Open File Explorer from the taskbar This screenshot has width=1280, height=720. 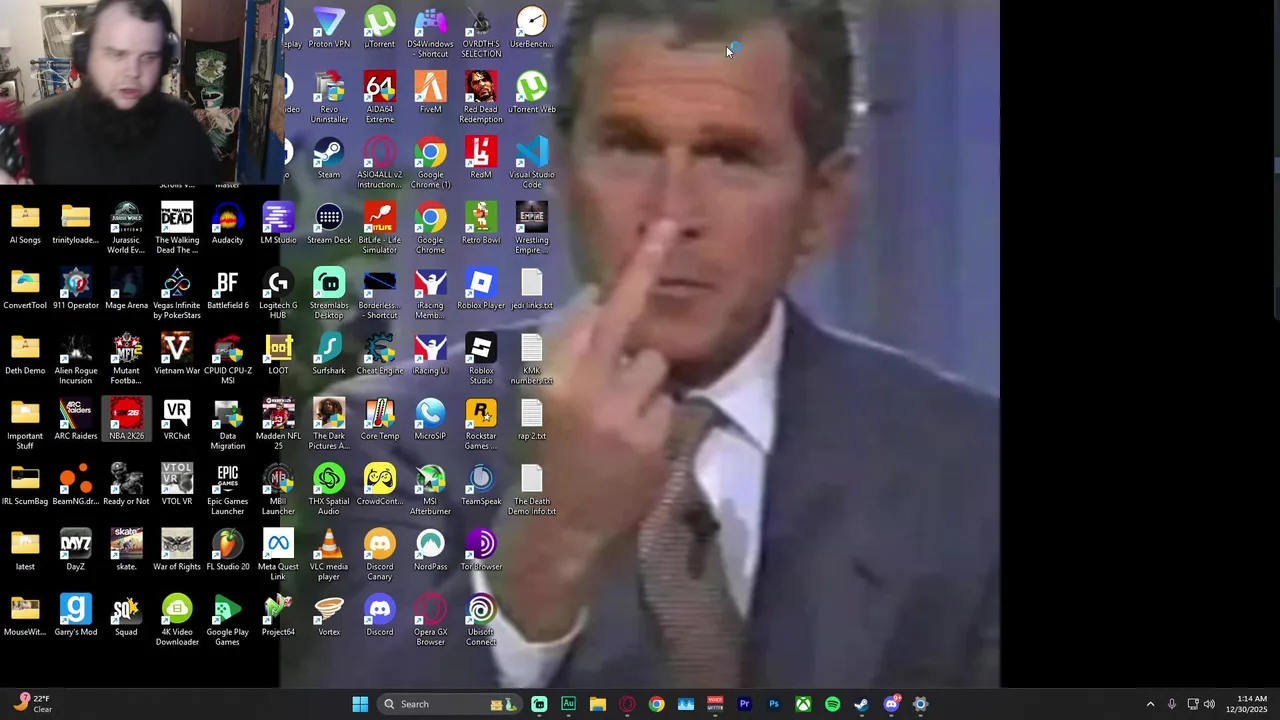point(598,704)
